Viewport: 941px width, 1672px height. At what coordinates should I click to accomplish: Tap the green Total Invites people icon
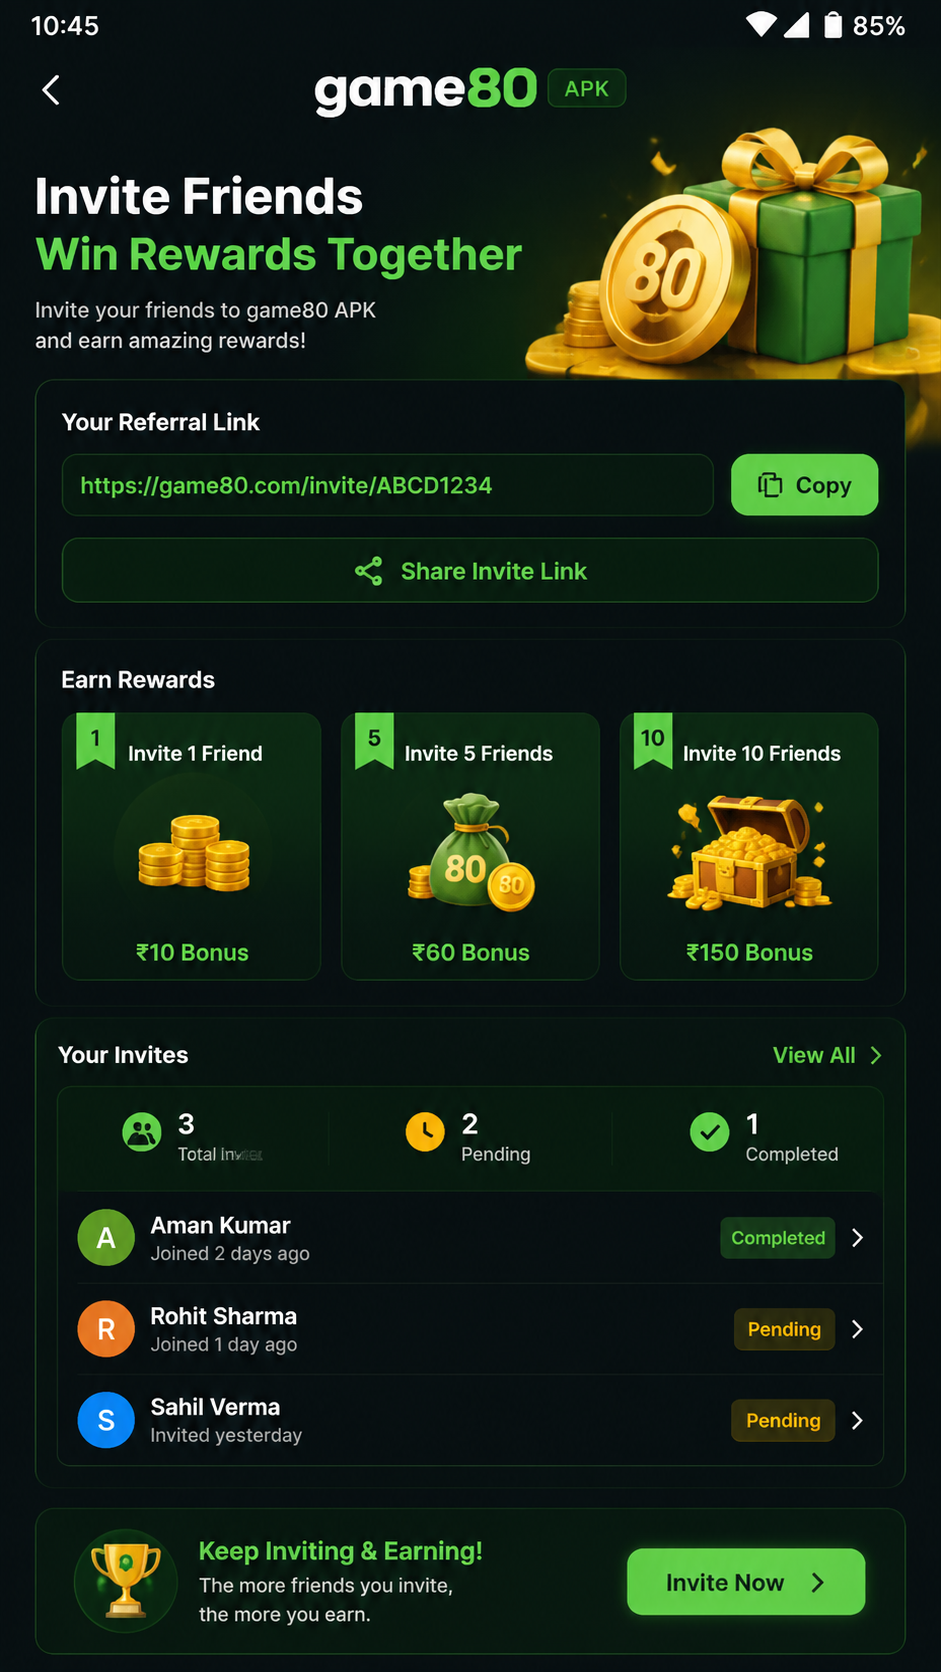click(142, 1133)
